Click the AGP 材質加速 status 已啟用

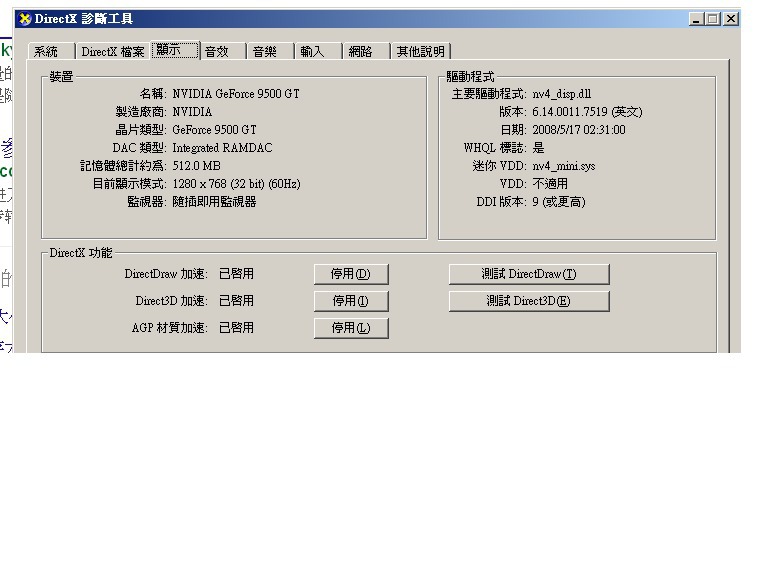[x=236, y=328]
